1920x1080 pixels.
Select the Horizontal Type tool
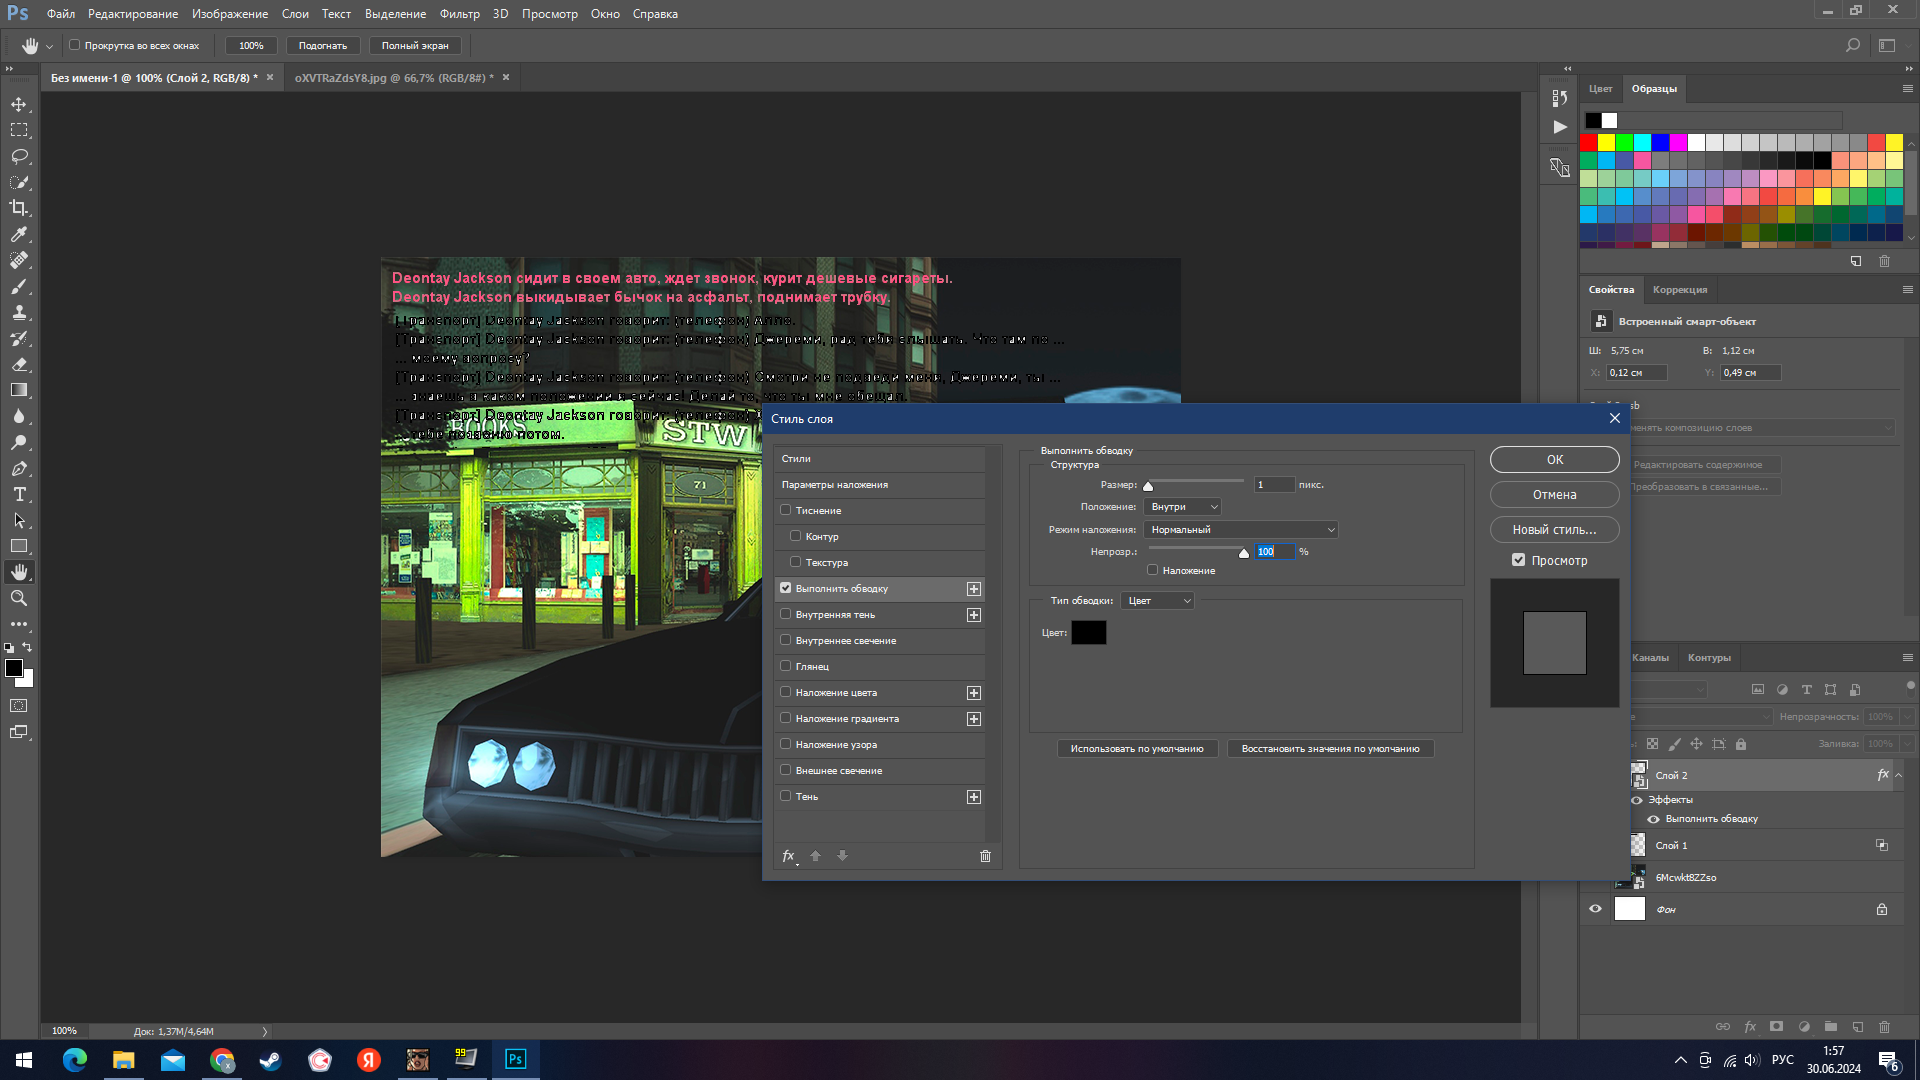[x=19, y=494]
